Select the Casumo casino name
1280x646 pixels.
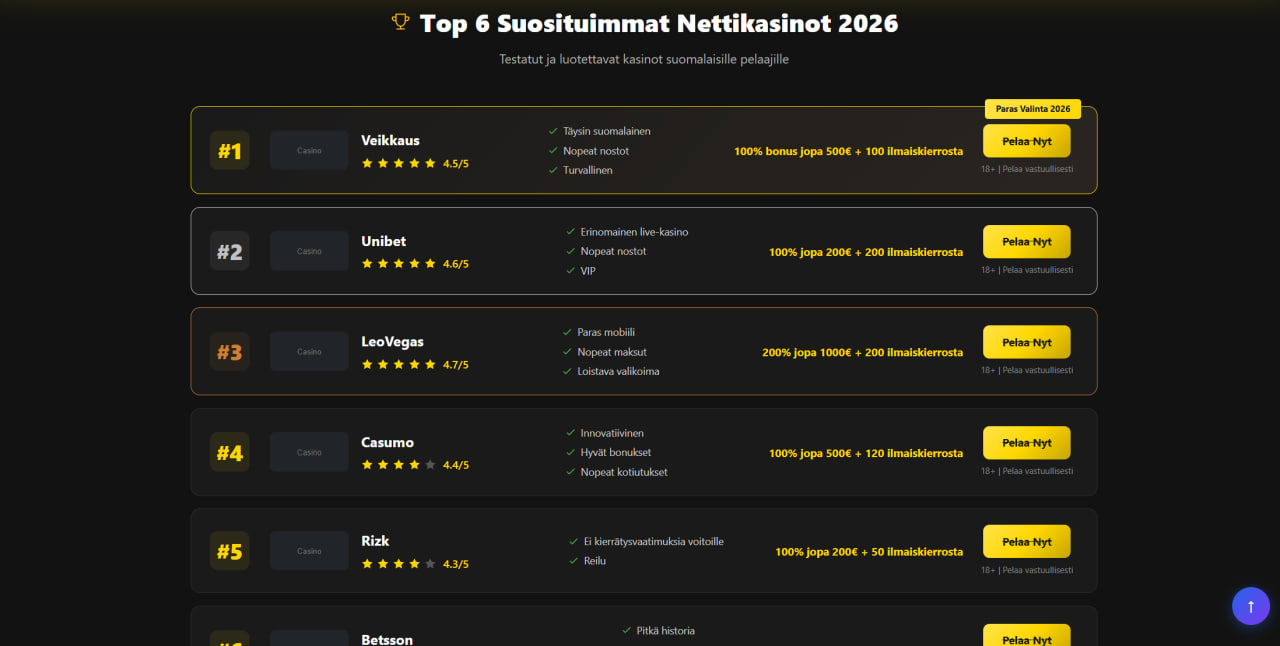(387, 442)
